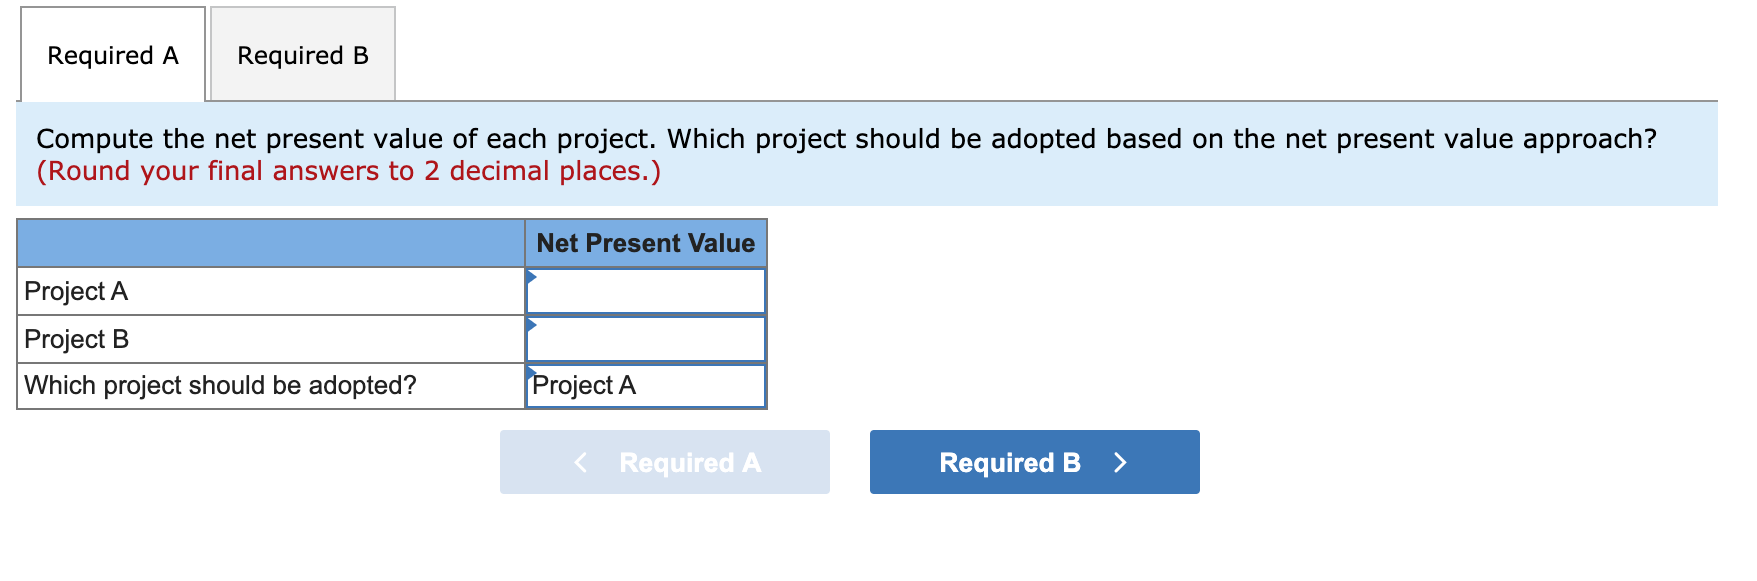Image resolution: width=1757 pixels, height=581 pixels.
Task: Click the Required B navigation button
Action: click(1034, 462)
